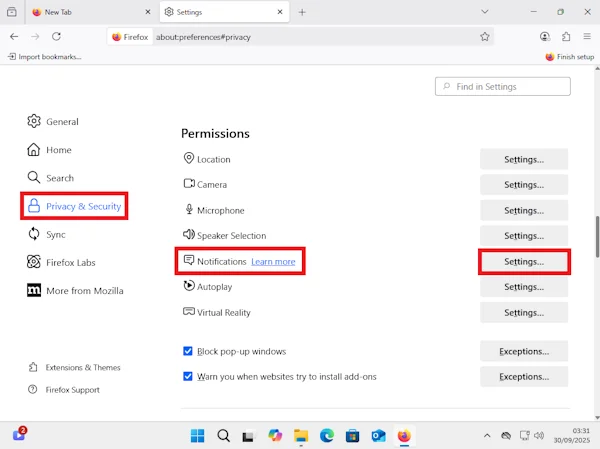Screen dimensions: 600x449
Task: Open taskbar Search magnifier
Action: point(223,436)
